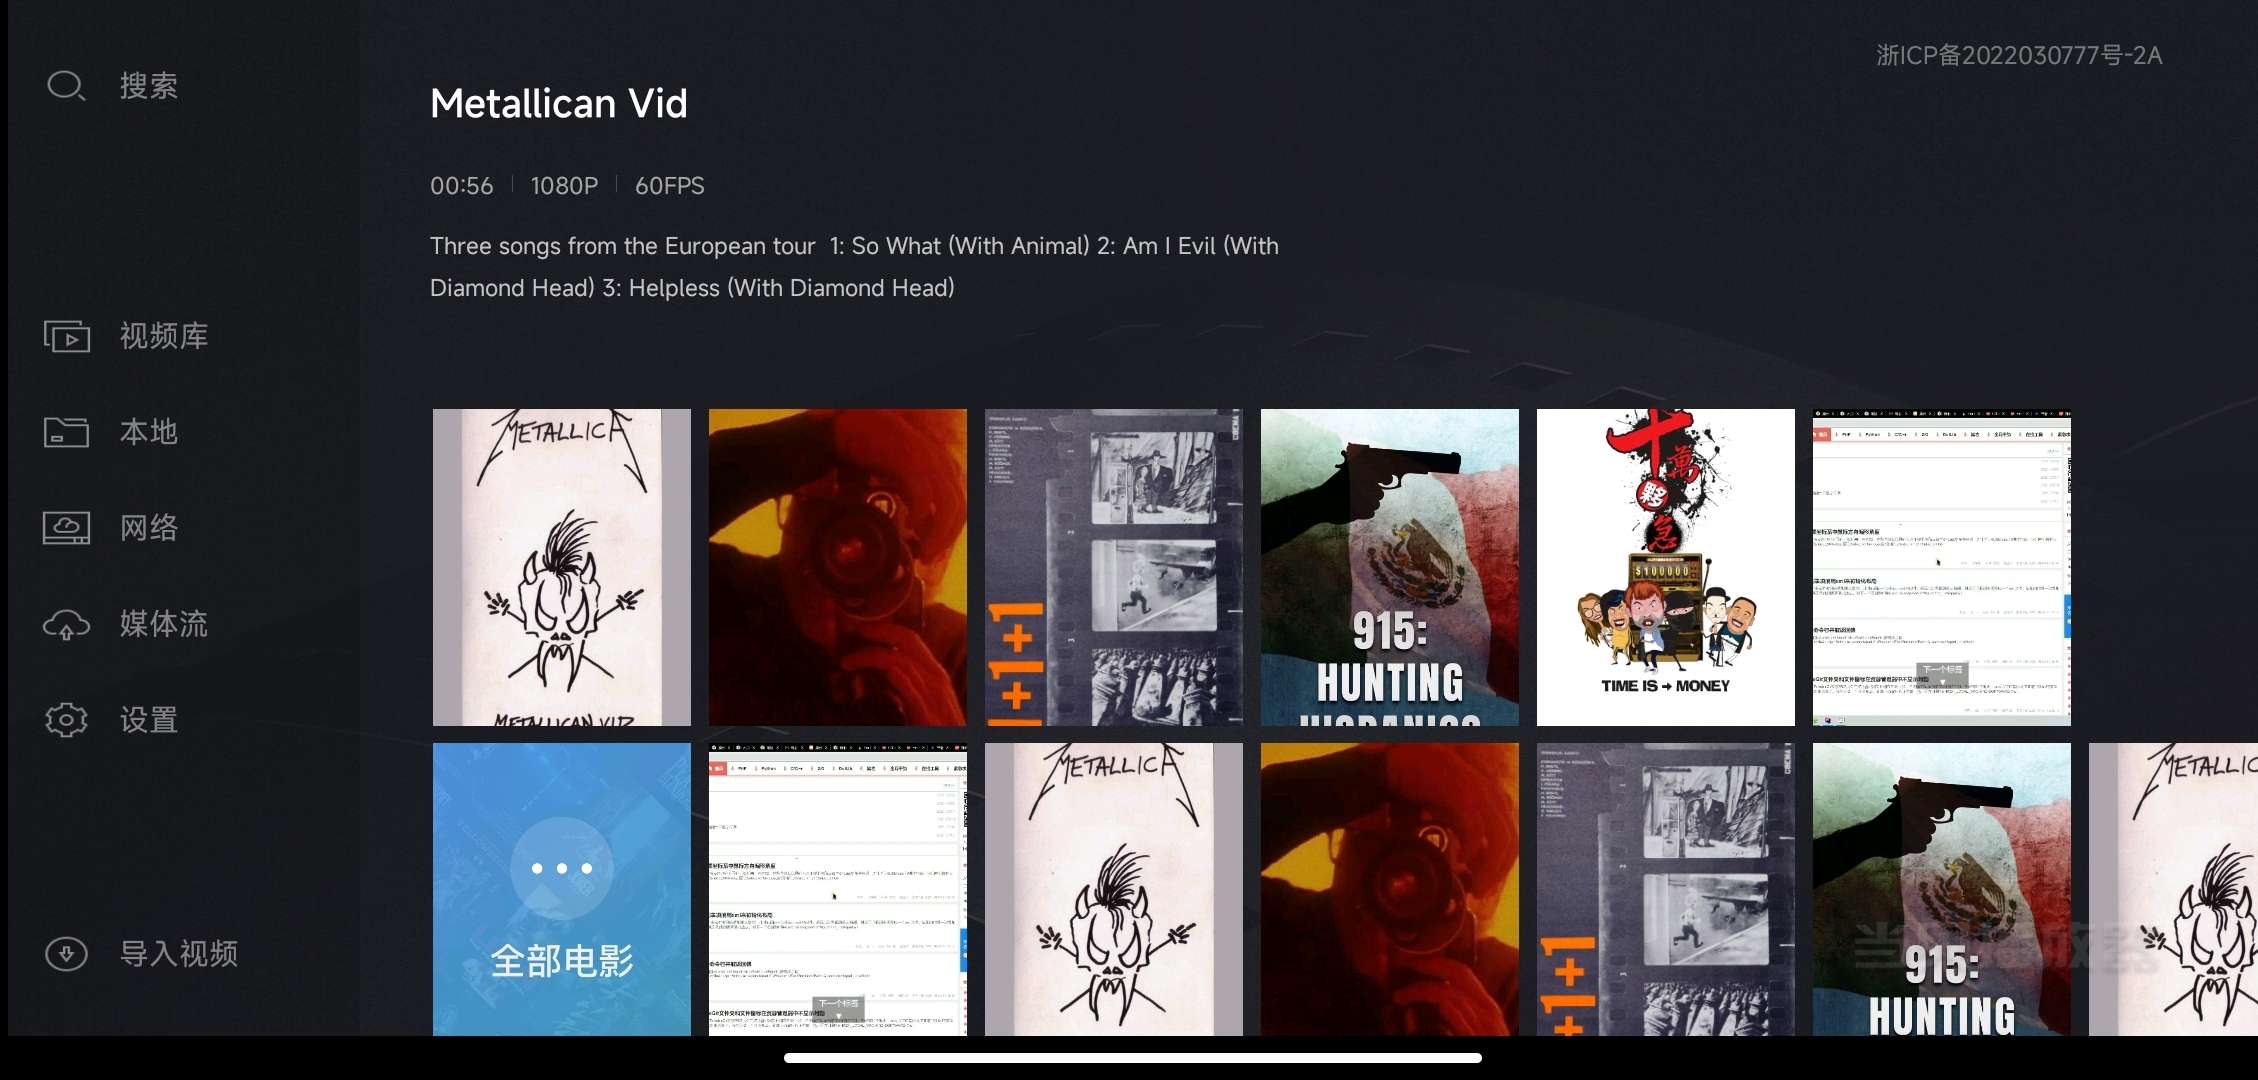Click the 导入视频 download icon

click(66, 954)
